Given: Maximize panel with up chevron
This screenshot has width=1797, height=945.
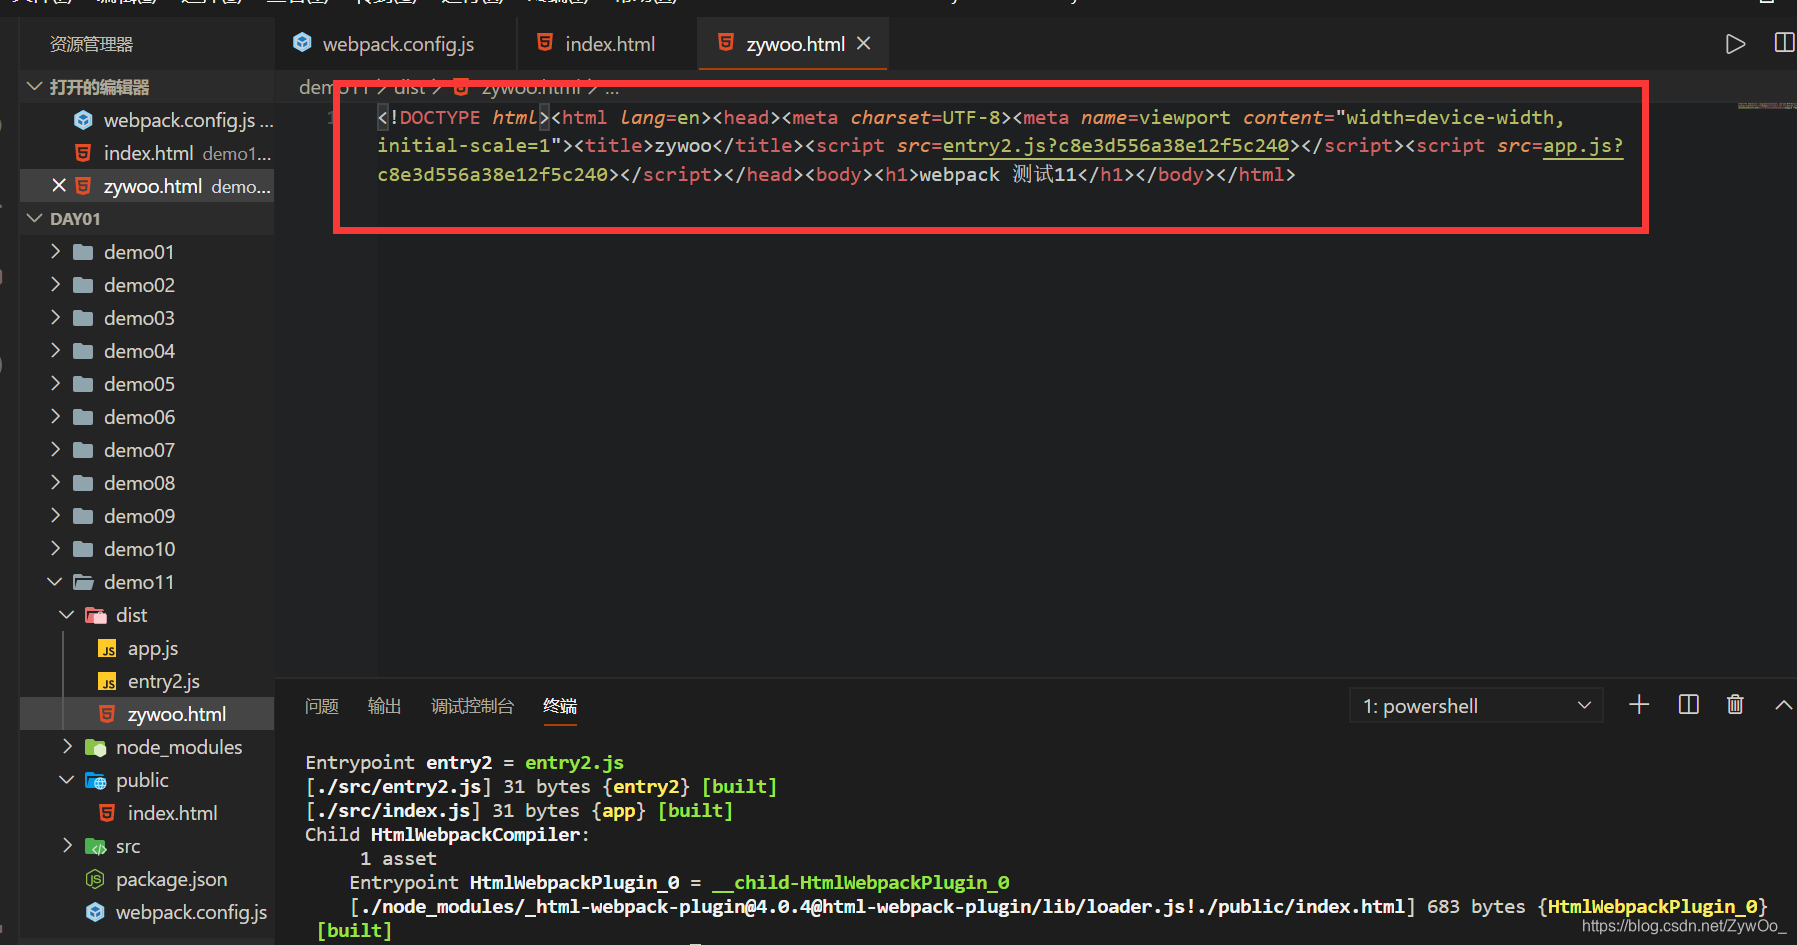Looking at the screenshot, I should point(1783,705).
